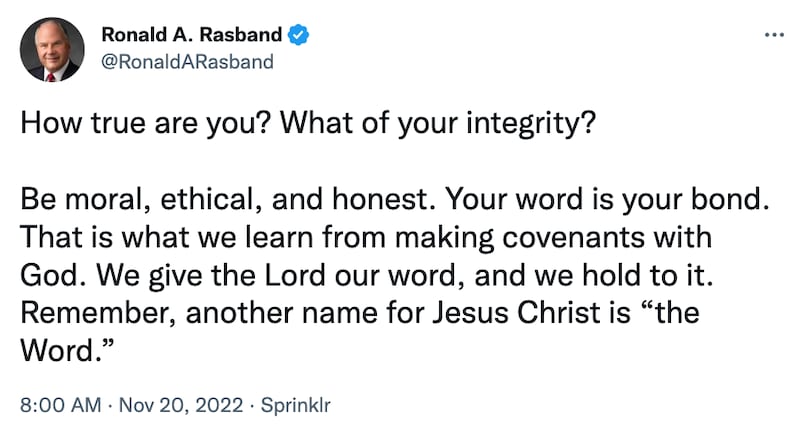The height and width of the screenshot is (440, 800).
Task: Open the @RonaldARasband handle link
Action: click(186, 63)
